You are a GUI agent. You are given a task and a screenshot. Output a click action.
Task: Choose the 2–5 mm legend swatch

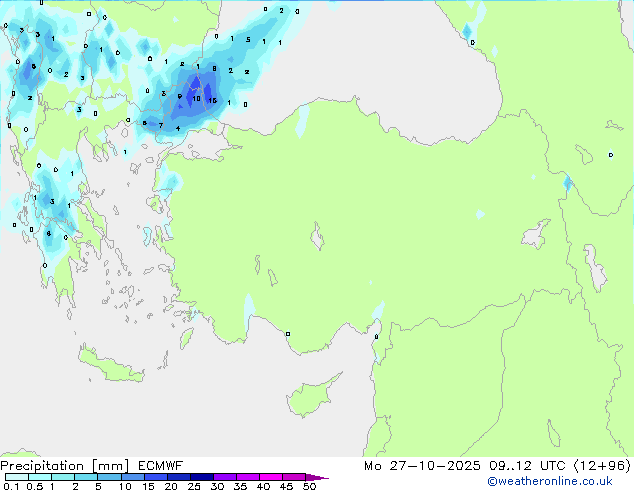86,477
